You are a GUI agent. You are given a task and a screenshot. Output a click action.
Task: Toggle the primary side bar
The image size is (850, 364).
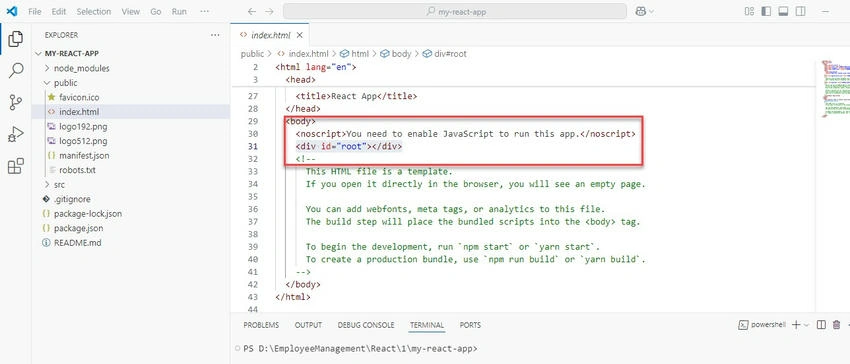766,11
